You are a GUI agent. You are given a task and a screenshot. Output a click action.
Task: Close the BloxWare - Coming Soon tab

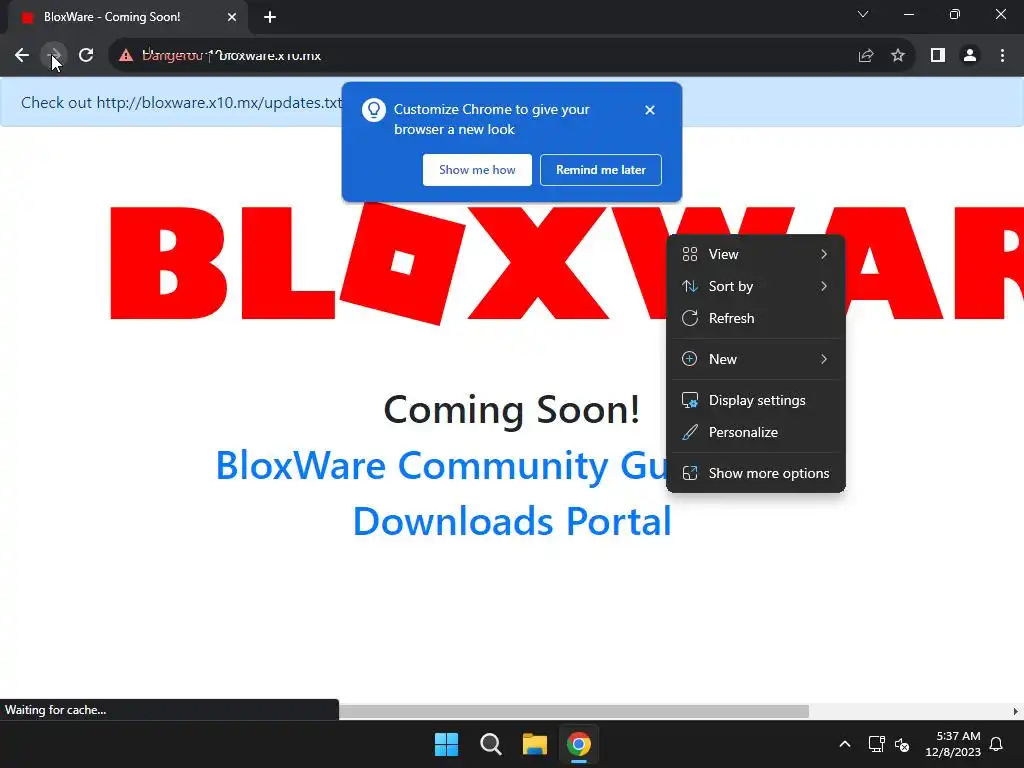[232, 17]
